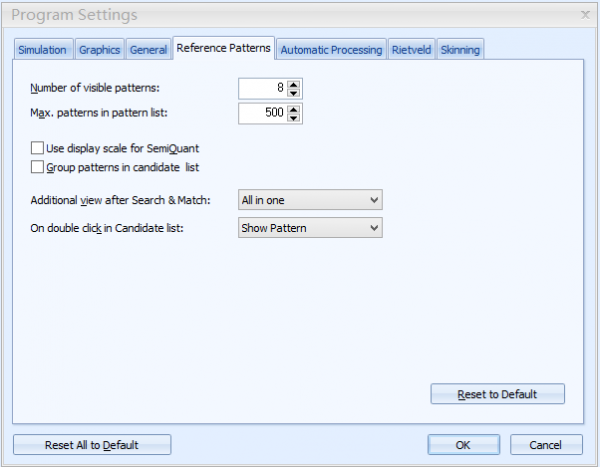This screenshot has width=600, height=467.
Task: Increase max patterns in pattern list
Action: 293,109
